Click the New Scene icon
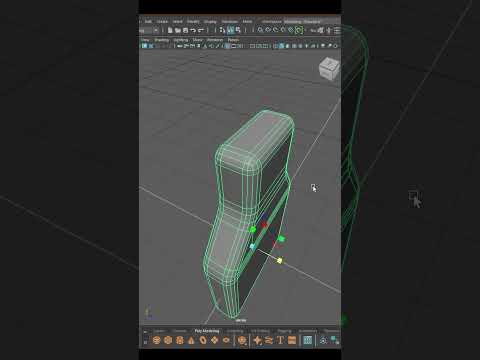The width and height of the screenshot is (480, 360). pos(170,30)
